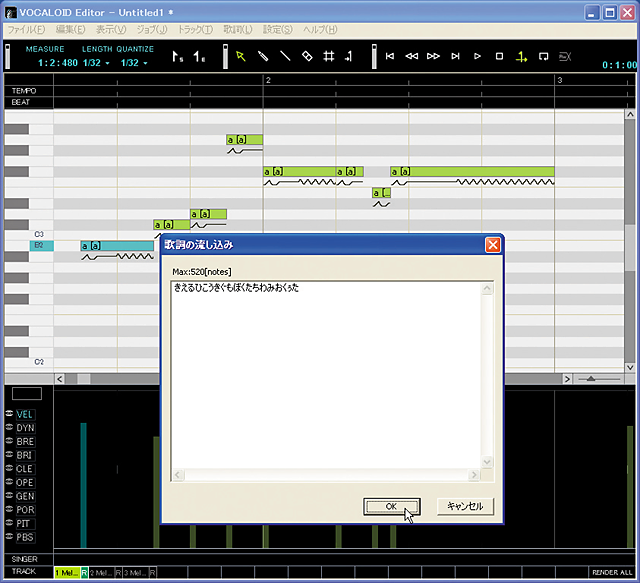This screenshot has height=583, width=640.
Task: Select the eraser tool
Action: click(x=307, y=56)
